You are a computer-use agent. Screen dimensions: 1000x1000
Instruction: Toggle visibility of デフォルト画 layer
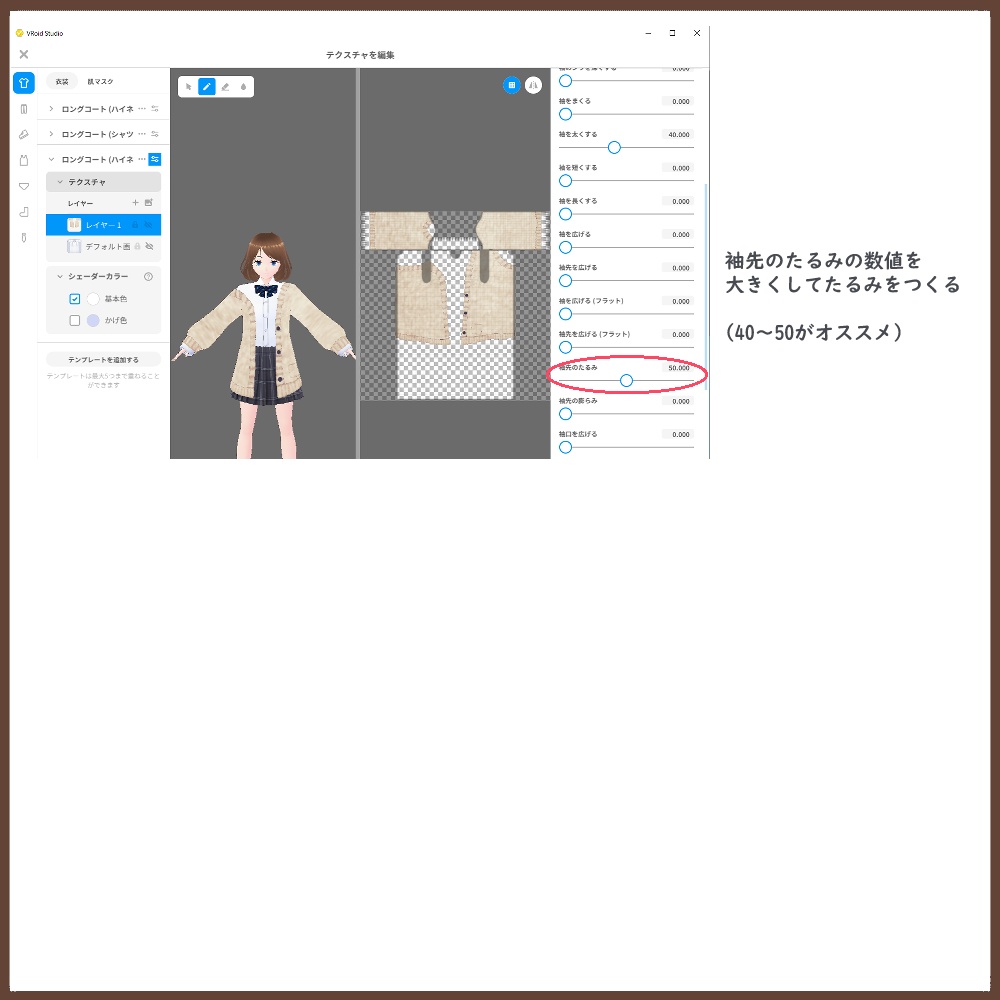tap(149, 246)
